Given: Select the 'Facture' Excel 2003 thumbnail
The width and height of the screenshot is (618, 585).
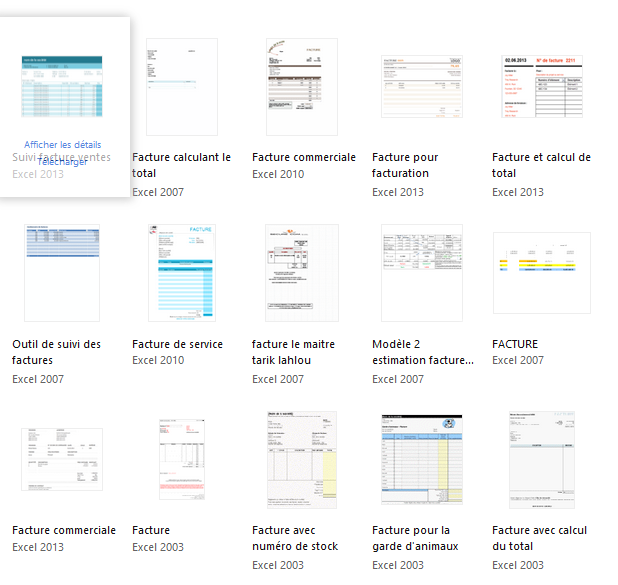Looking at the screenshot, I should (x=182, y=460).
